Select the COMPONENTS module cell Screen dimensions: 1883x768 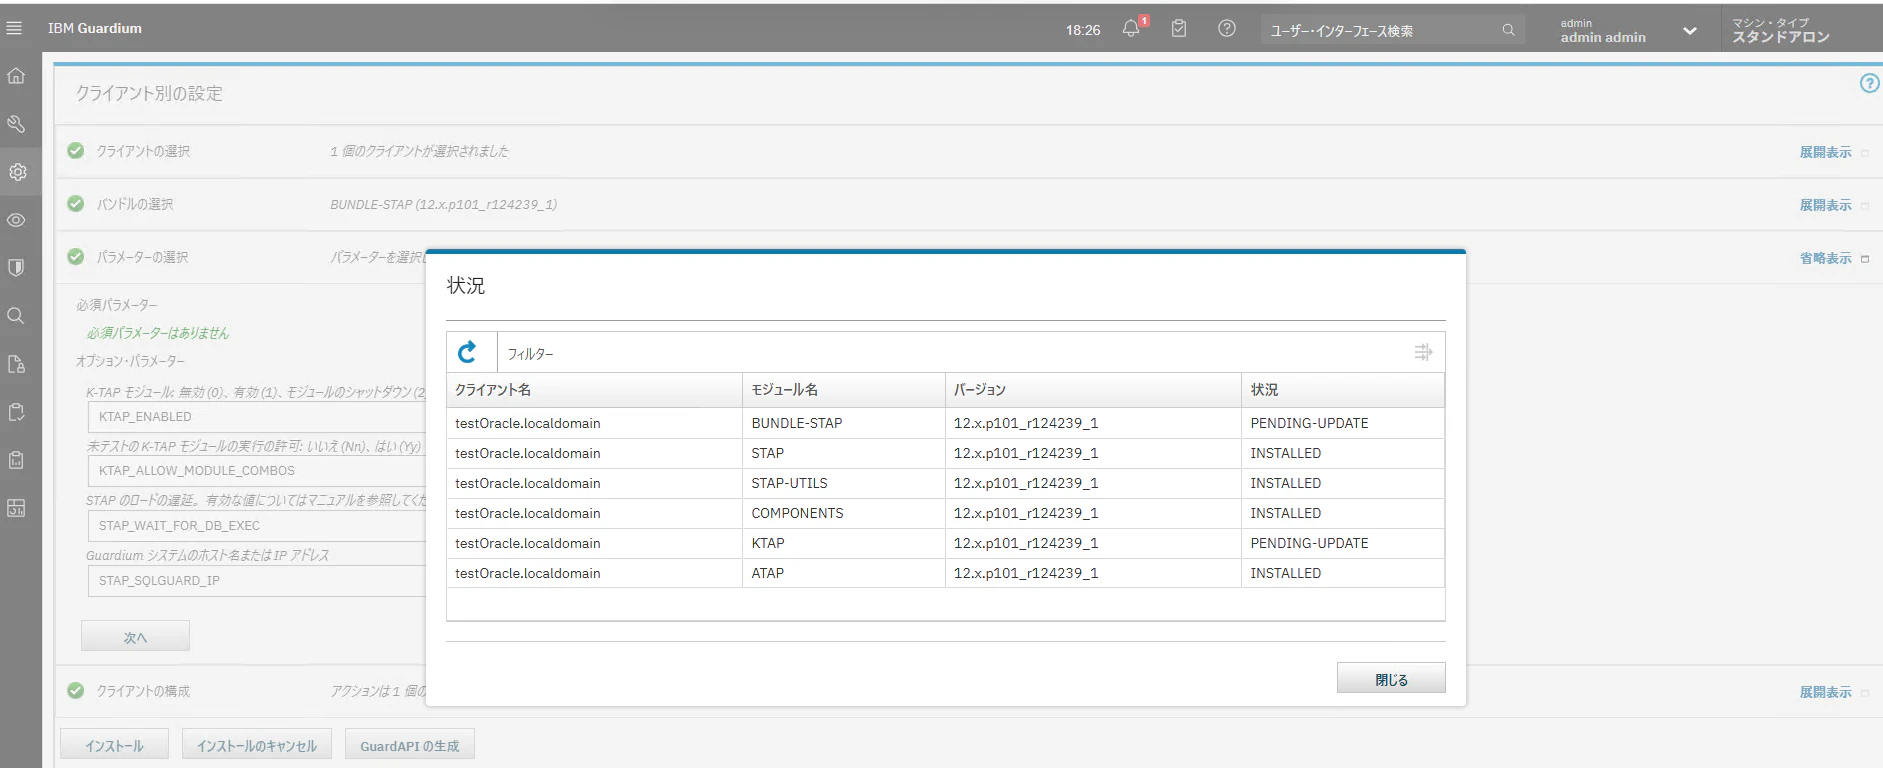(844, 513)
